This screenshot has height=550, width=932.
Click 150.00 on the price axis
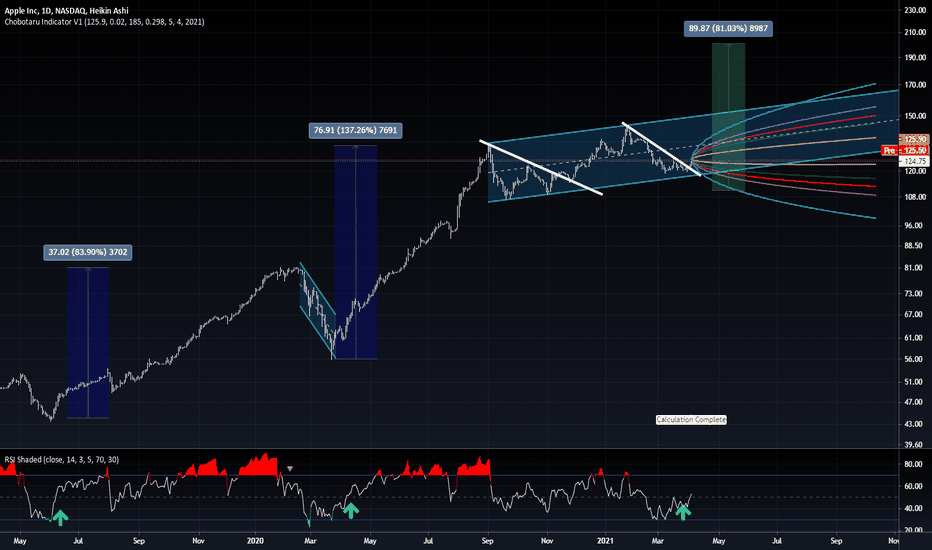point(915,116)
